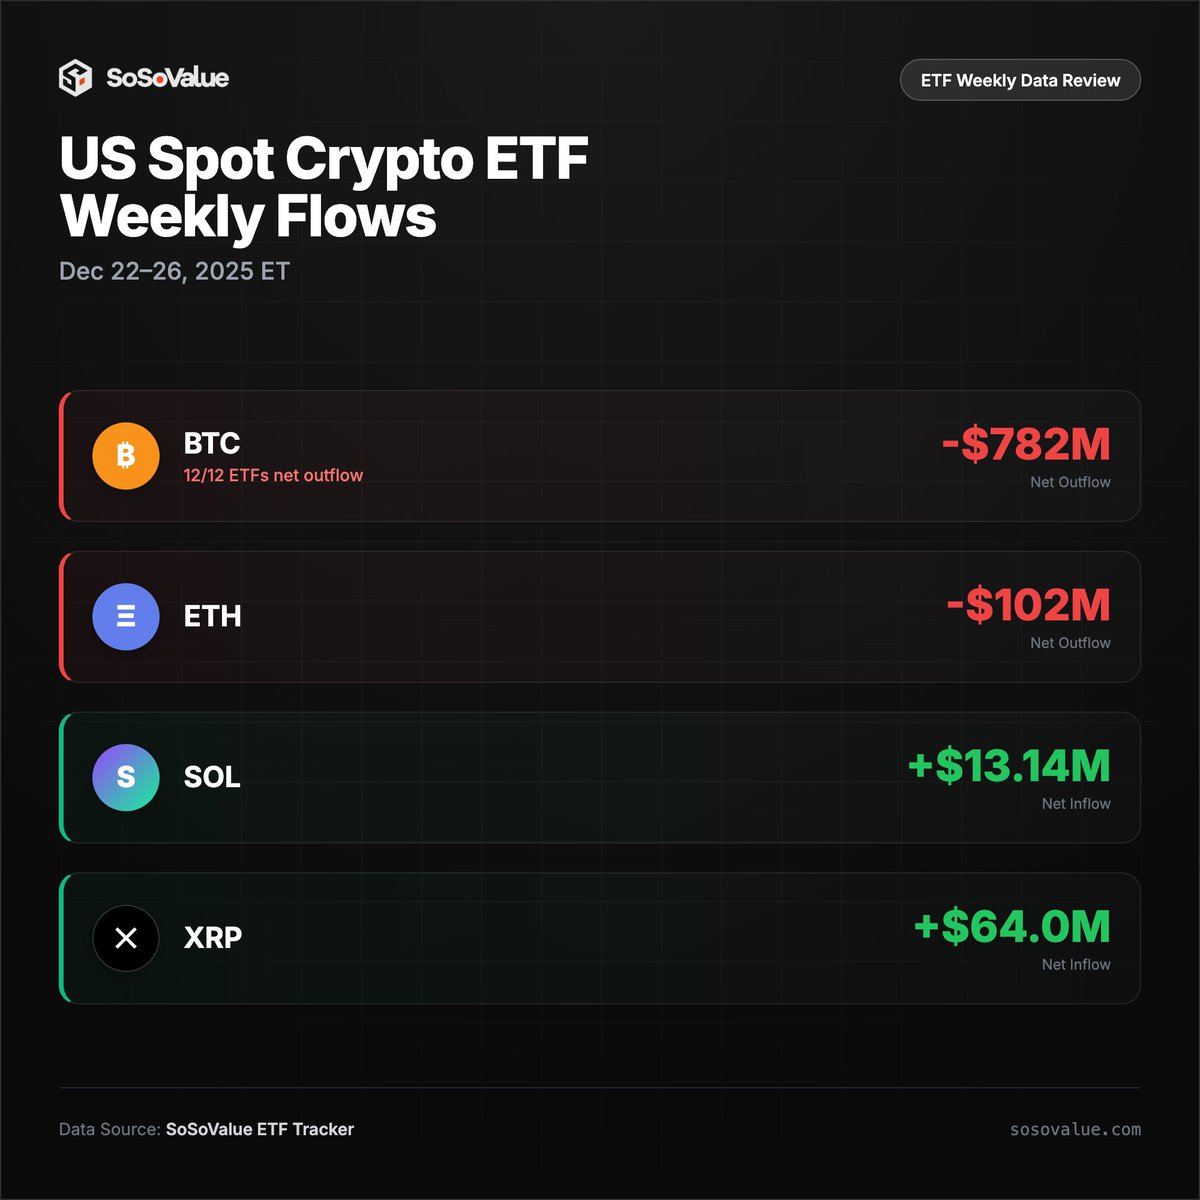Screen dimensions: 1200x1200
Task: Click the -$102M ETH net outflow value
Action: pos(1028,606)
